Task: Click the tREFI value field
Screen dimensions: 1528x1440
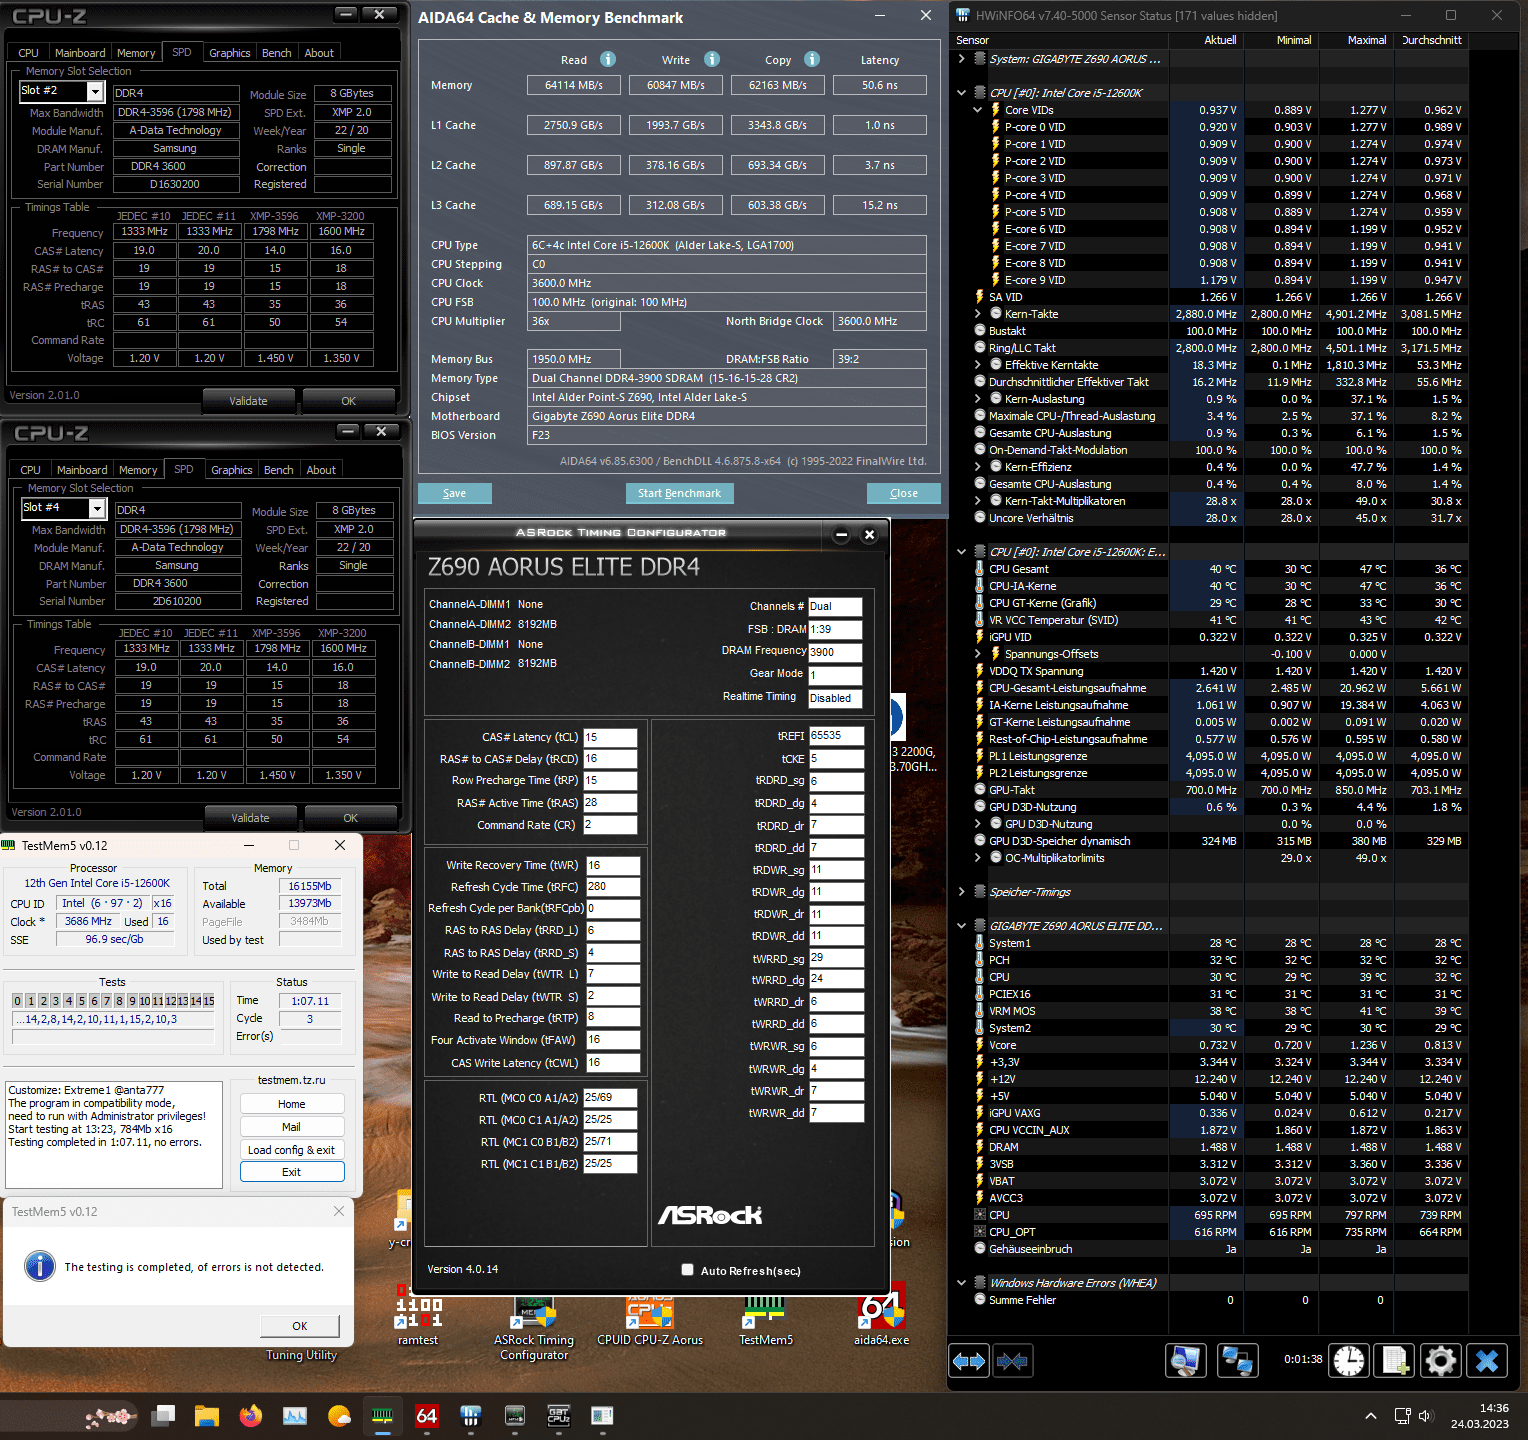Action: [836, 736]
